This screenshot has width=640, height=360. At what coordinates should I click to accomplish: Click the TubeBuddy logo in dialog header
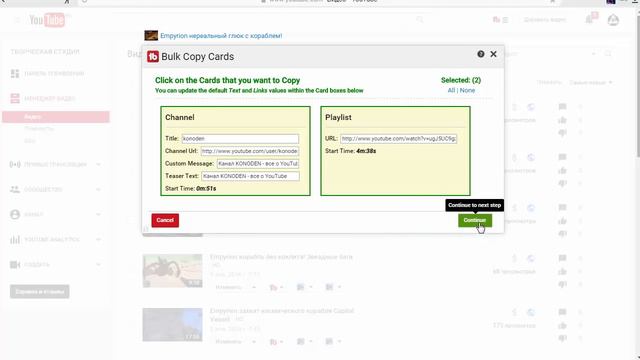coord(153,57)
